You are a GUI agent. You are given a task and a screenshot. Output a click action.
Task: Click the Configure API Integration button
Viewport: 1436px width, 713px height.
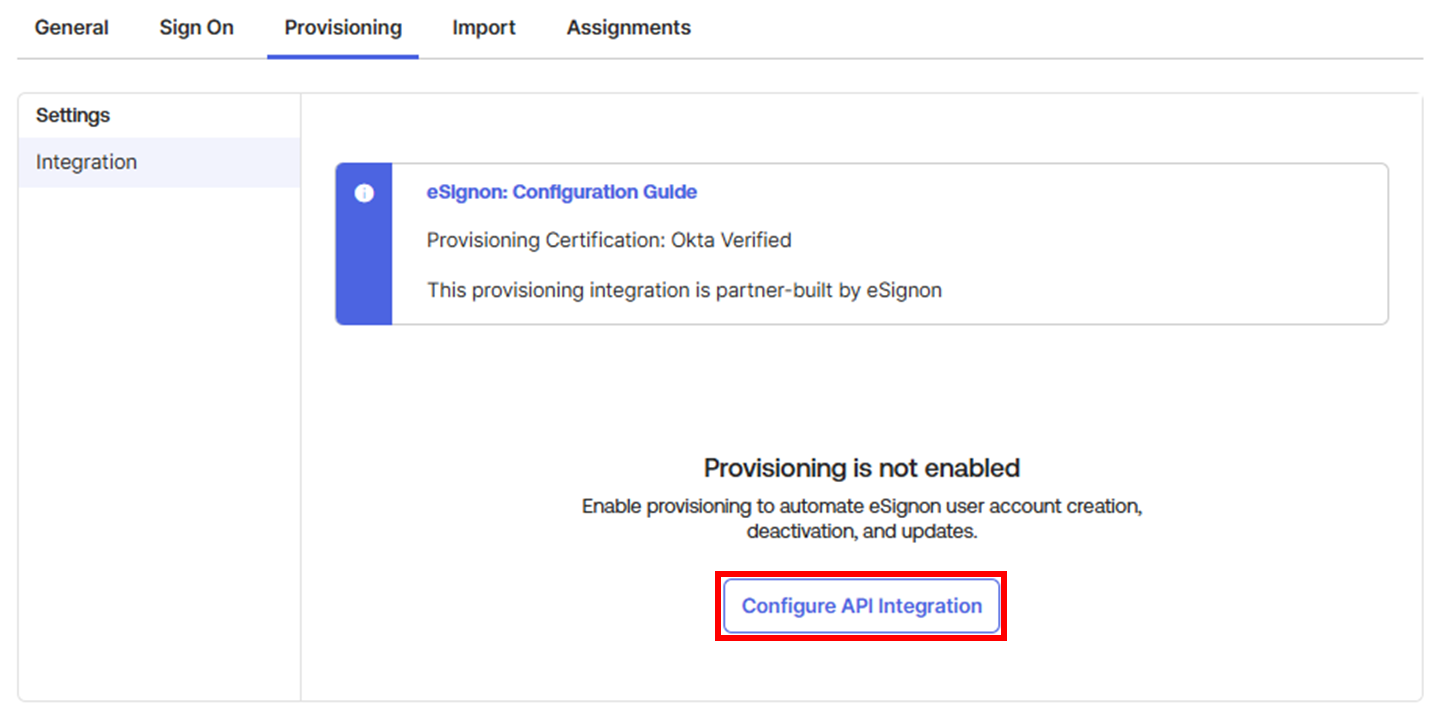[862, 606]
